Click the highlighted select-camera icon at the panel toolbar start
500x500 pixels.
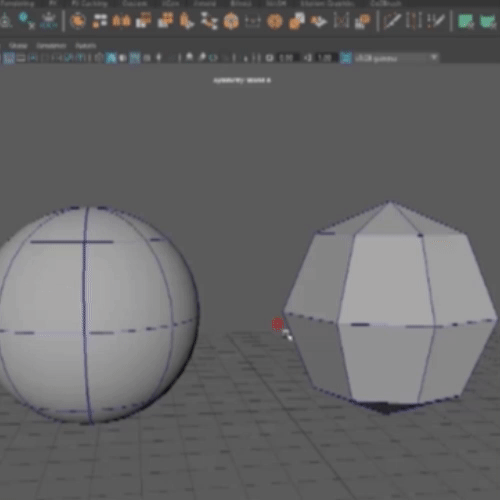(x=9, y=58)
